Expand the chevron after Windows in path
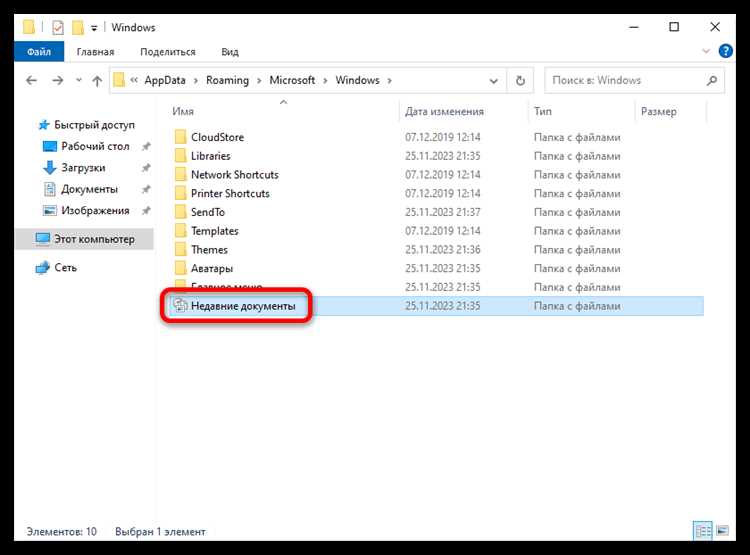The width and height of the screenshot is (750, 555). tap(389, 80)
